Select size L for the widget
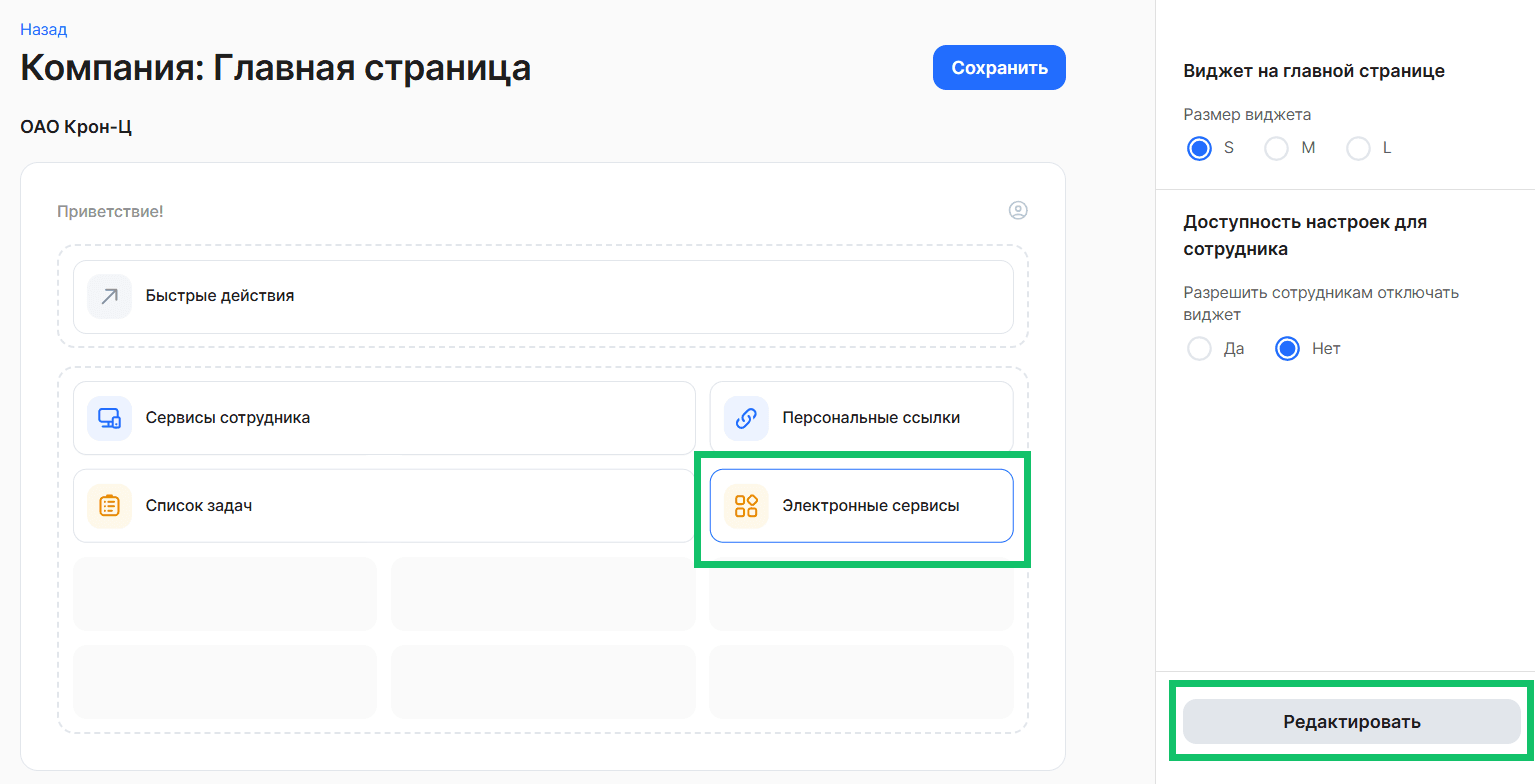Image resolution: width=1535 pixels, height=784 pixels. point(1358,148)
